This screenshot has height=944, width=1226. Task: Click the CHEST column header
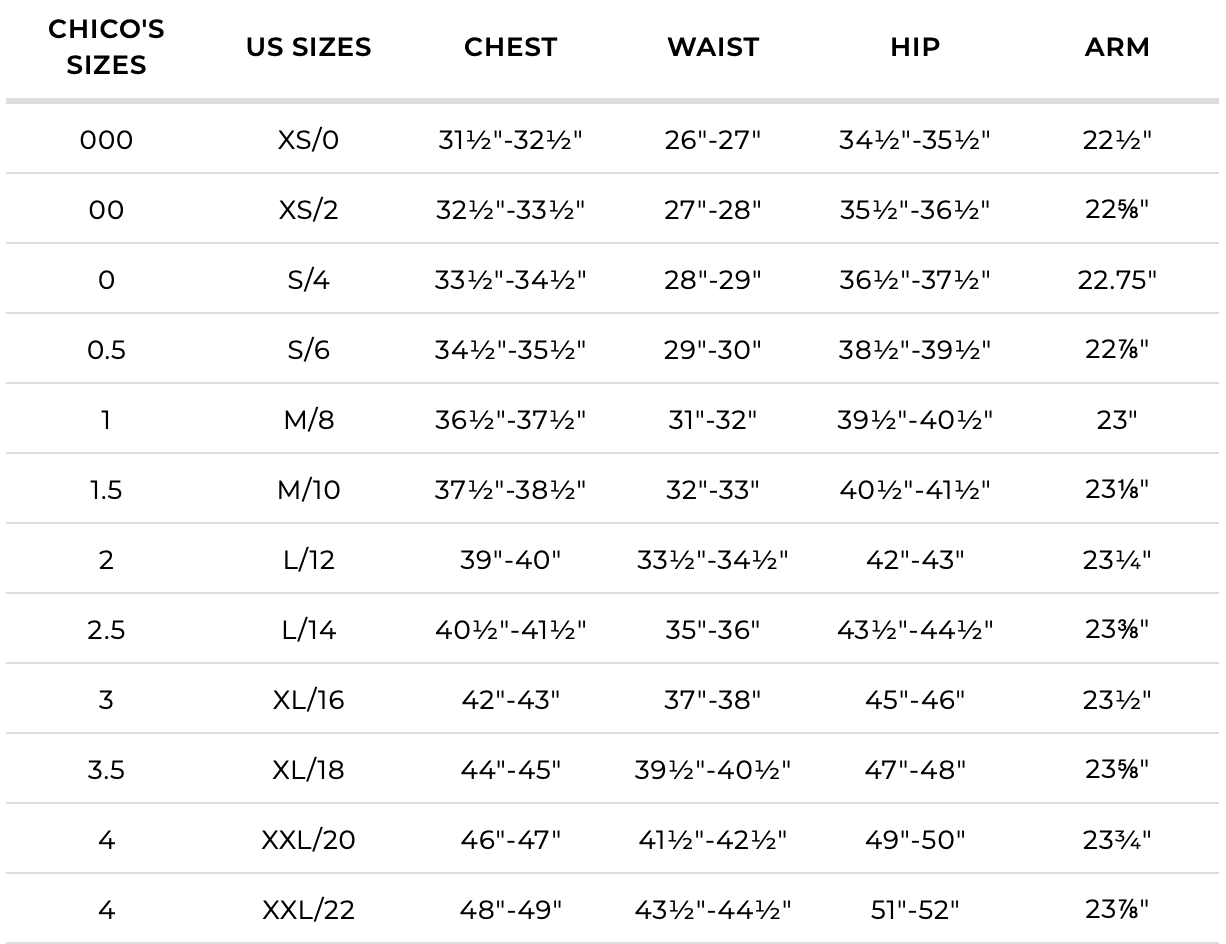click(x=510, y=47)
